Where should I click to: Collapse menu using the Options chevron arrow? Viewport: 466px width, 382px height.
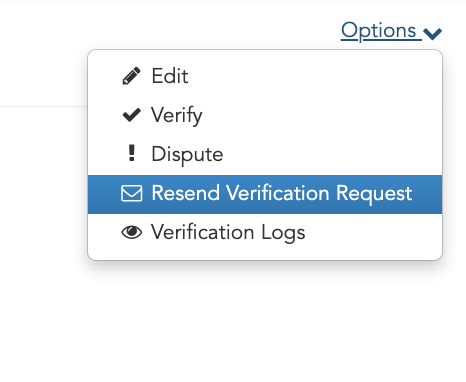click(432, 33)
